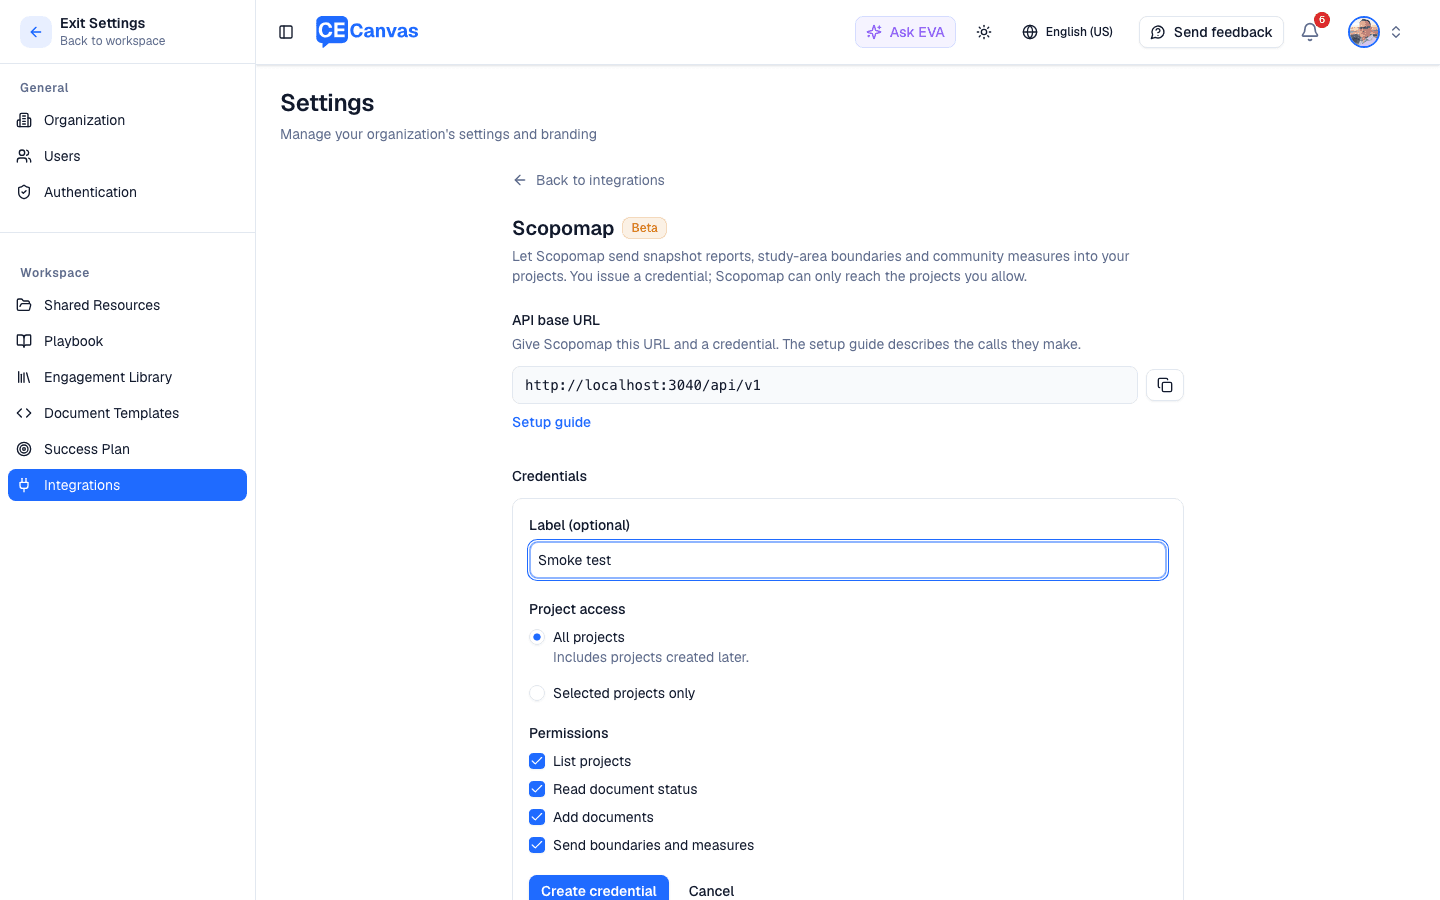The width and height of the screenshot is (1440, 900).
Task: Open the English (US) language selector
Action: click(1067, 32)
